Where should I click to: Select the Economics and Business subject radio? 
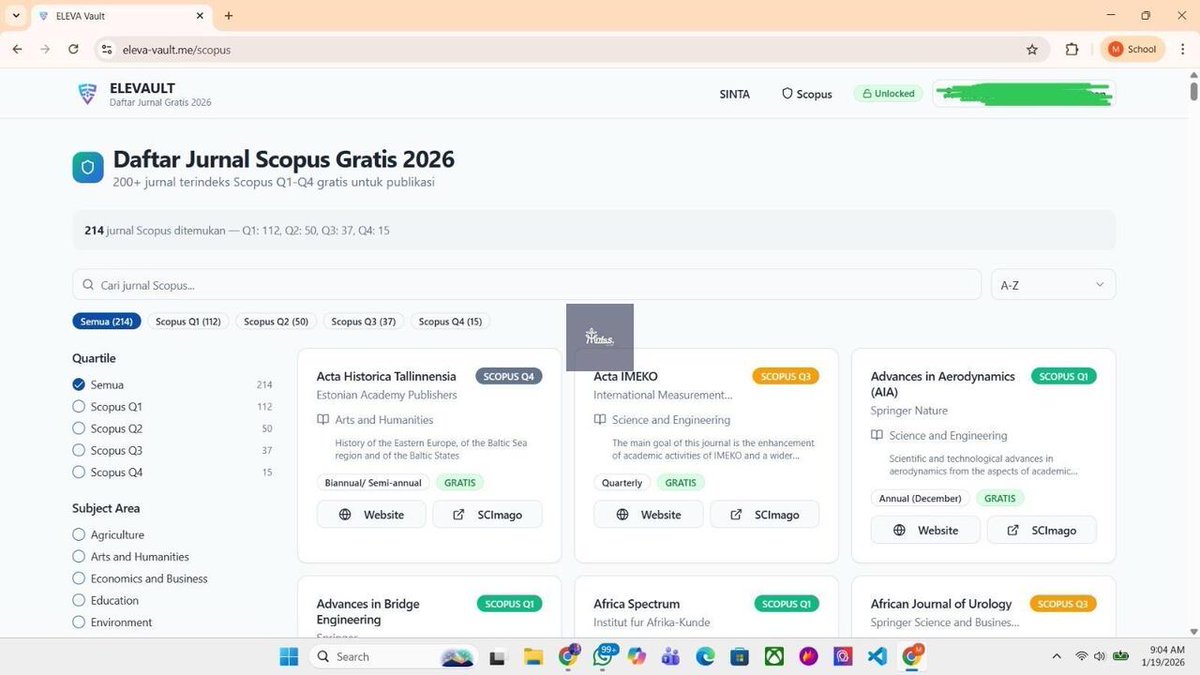point(79,578)
